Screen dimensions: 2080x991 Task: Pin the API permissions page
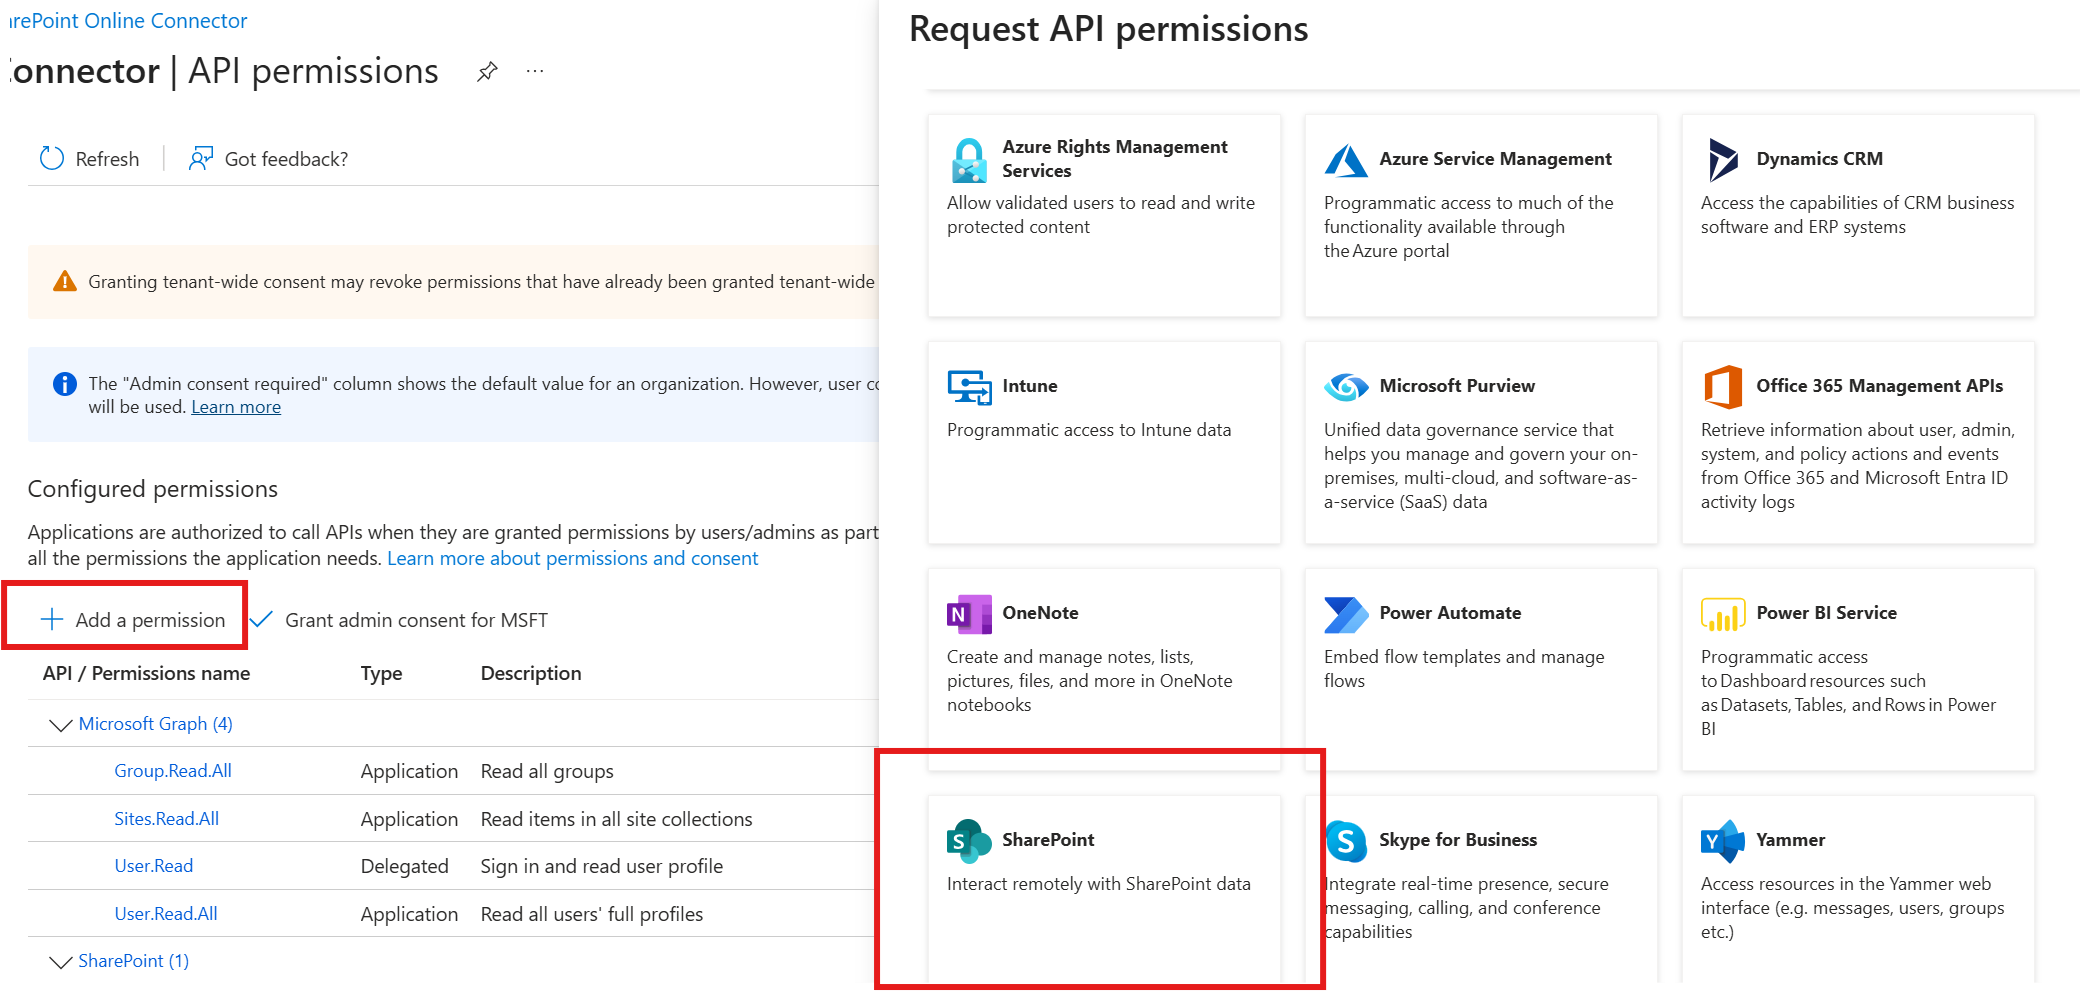487,72
